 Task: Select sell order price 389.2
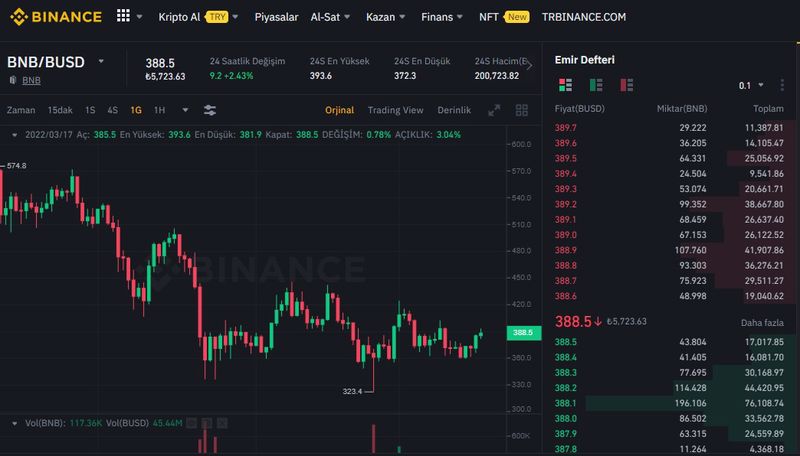tap(566, 204)
